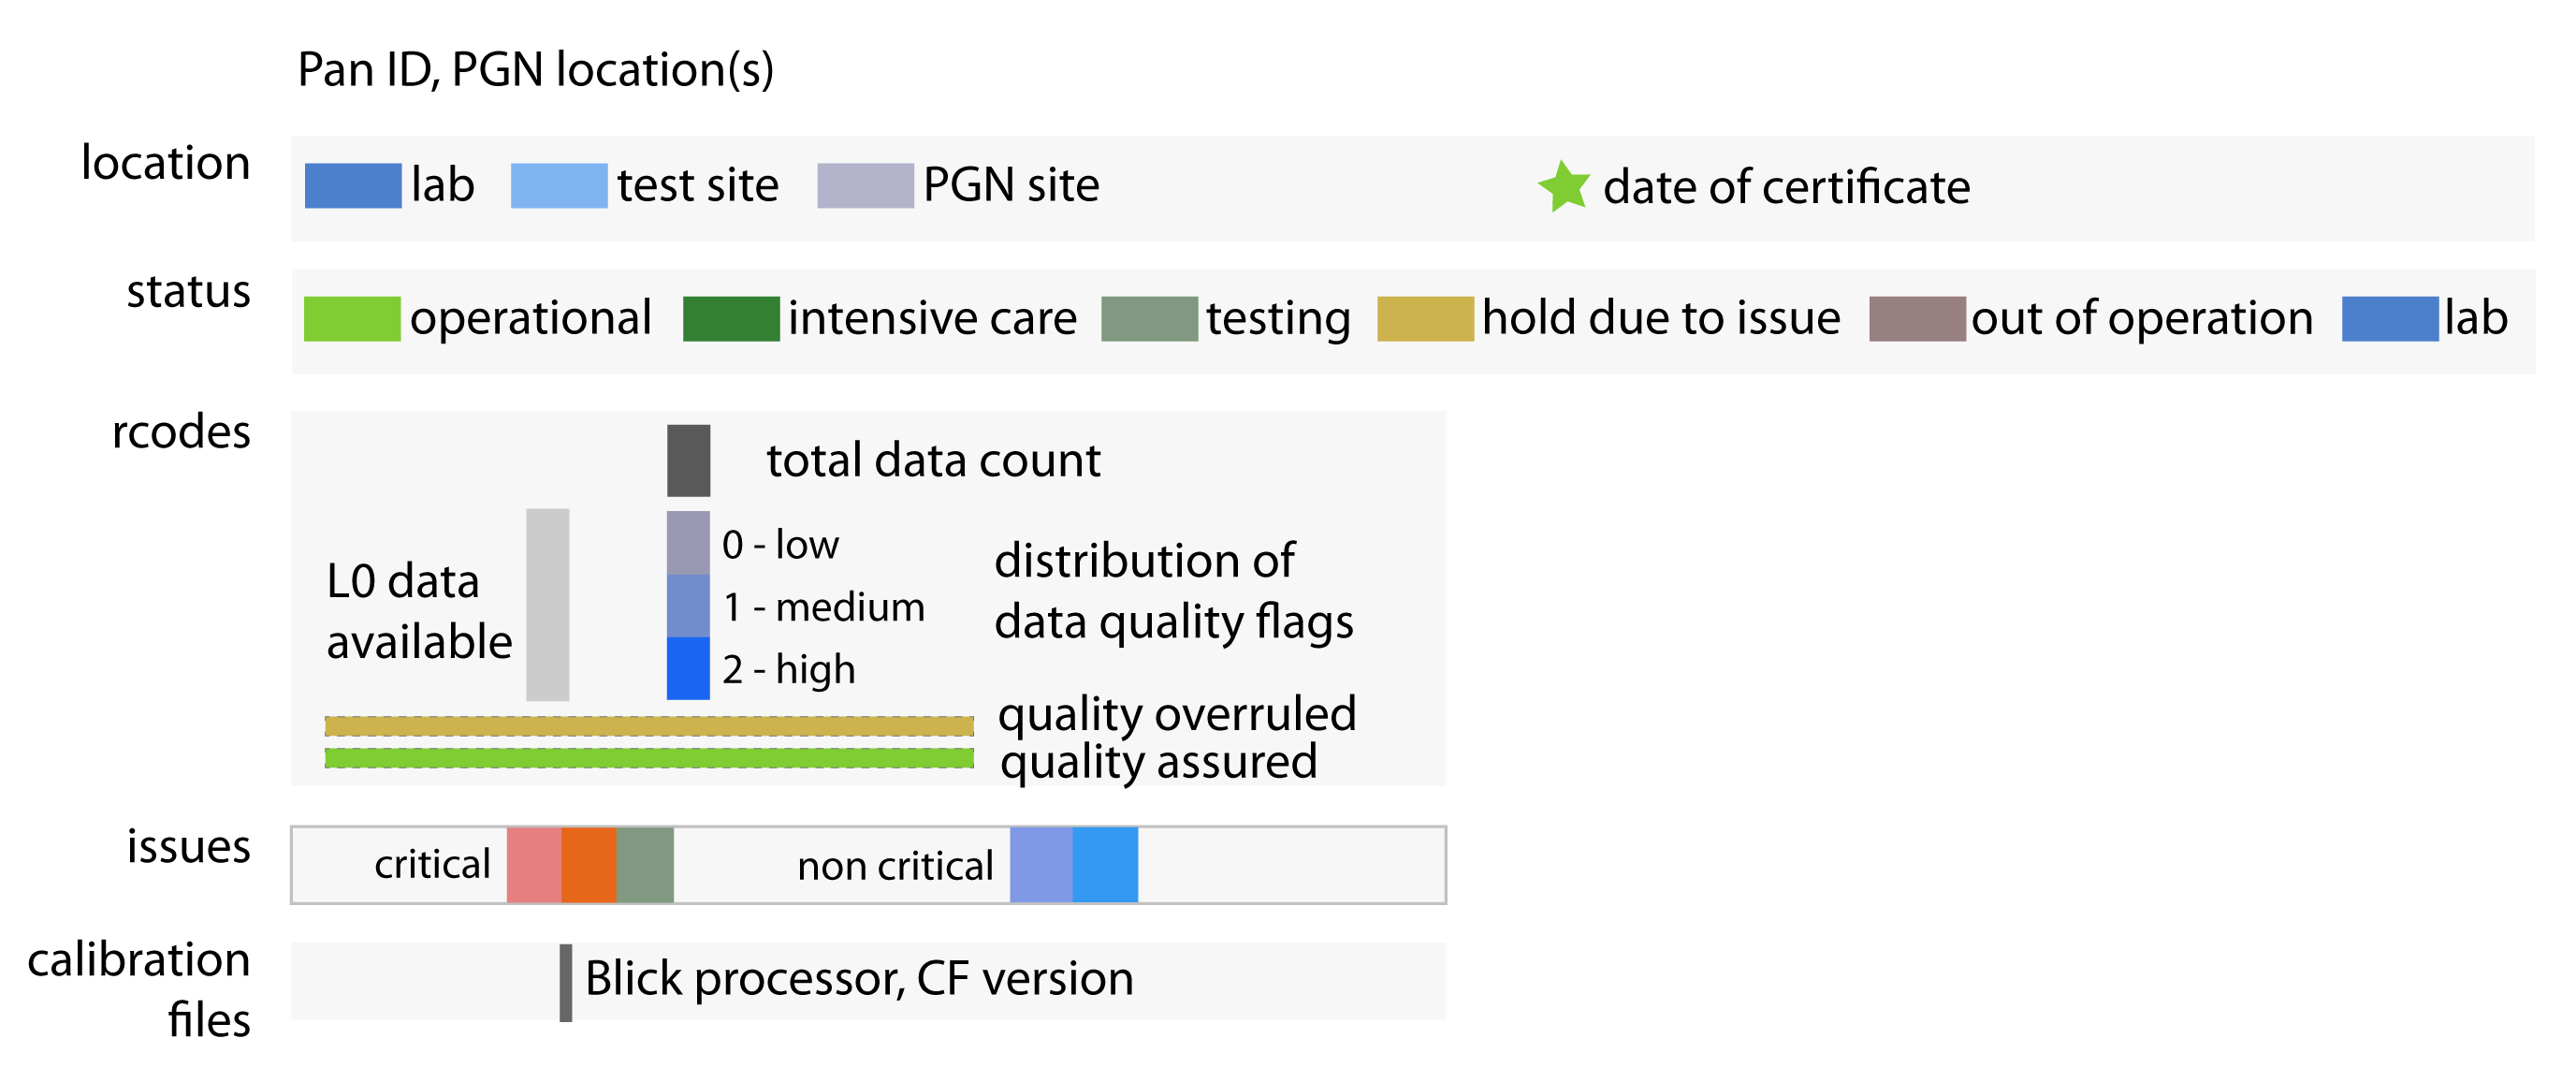2576x1082 pixels.
Task: Click the green star date of certificate icon
Action: [x=1563, y=187]
